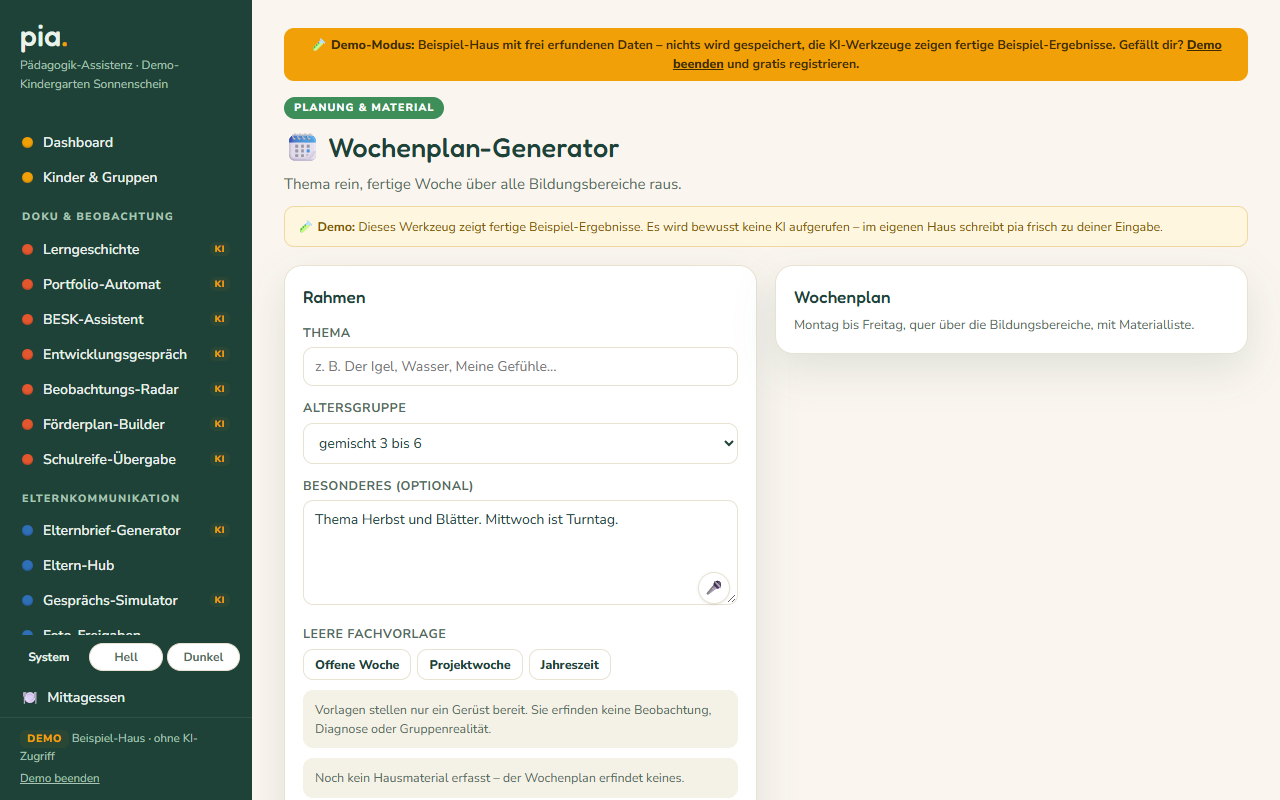Screen dimensions: 1280x800
Task: Click the Besonderes text area
Action: click(520, 553)
